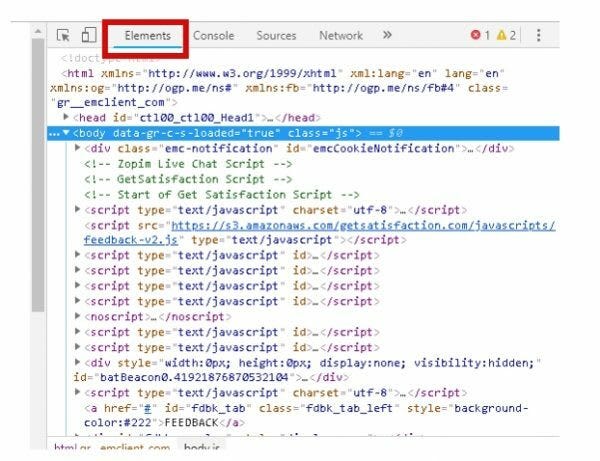Expand the script node after the Get Satisfaction comment
The image size is (600, 461).
click(x=77, y=209)
